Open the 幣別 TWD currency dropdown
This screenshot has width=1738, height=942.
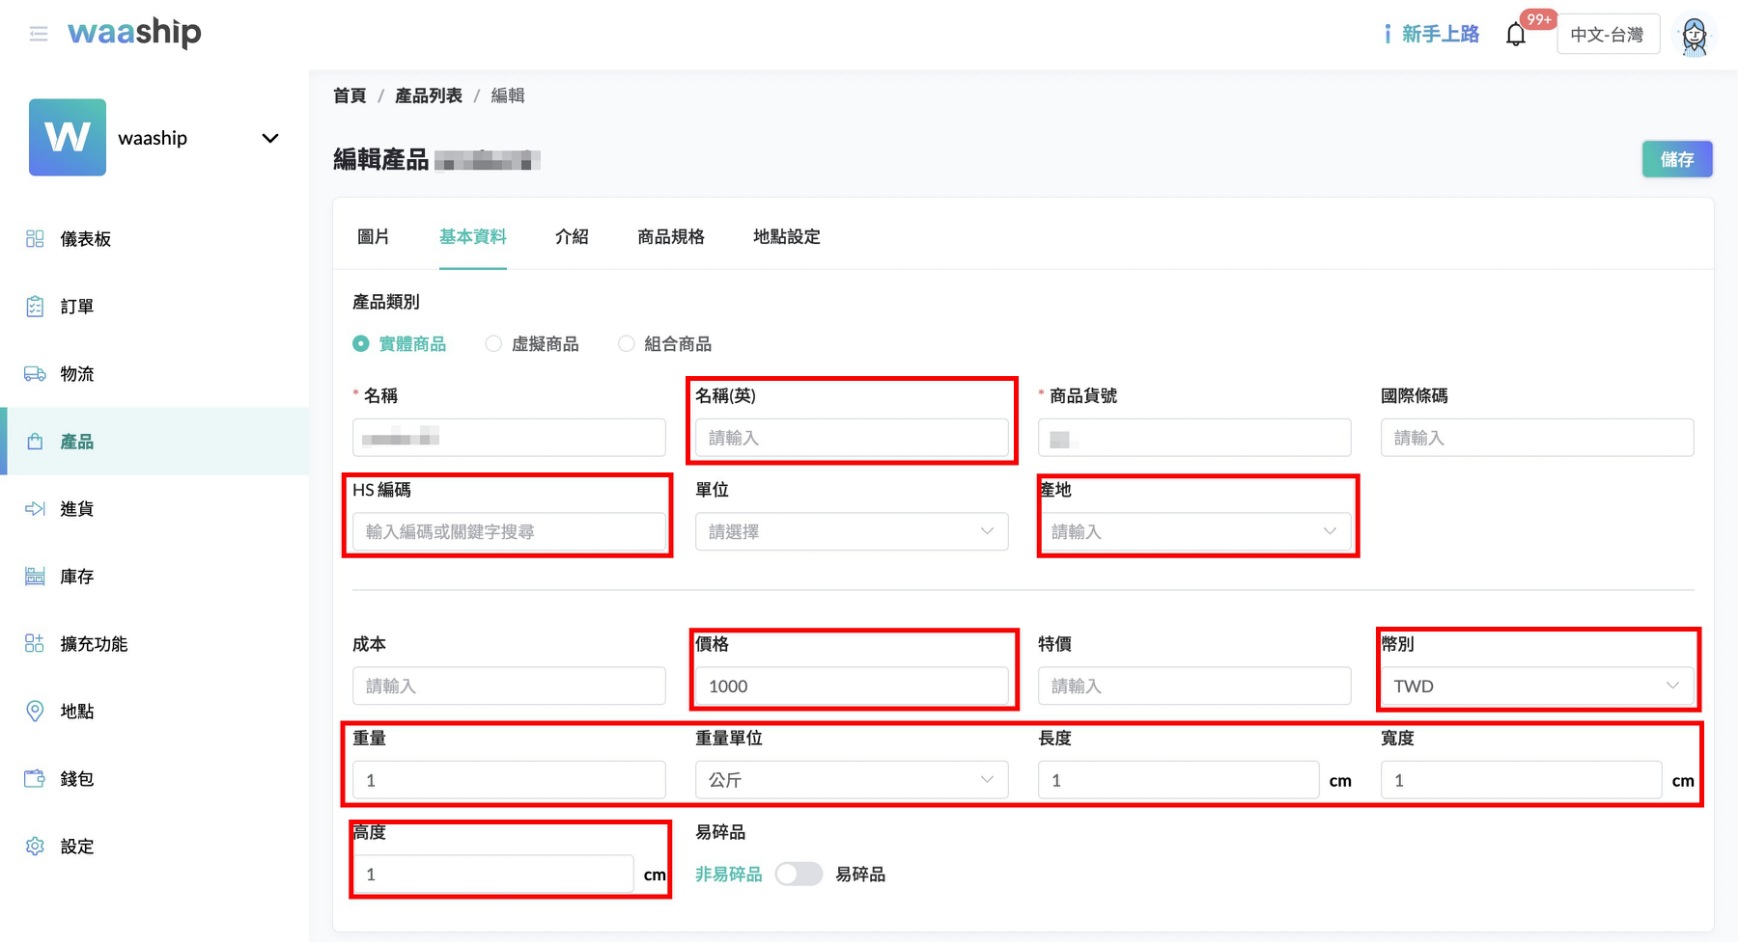pos(1536,686)
